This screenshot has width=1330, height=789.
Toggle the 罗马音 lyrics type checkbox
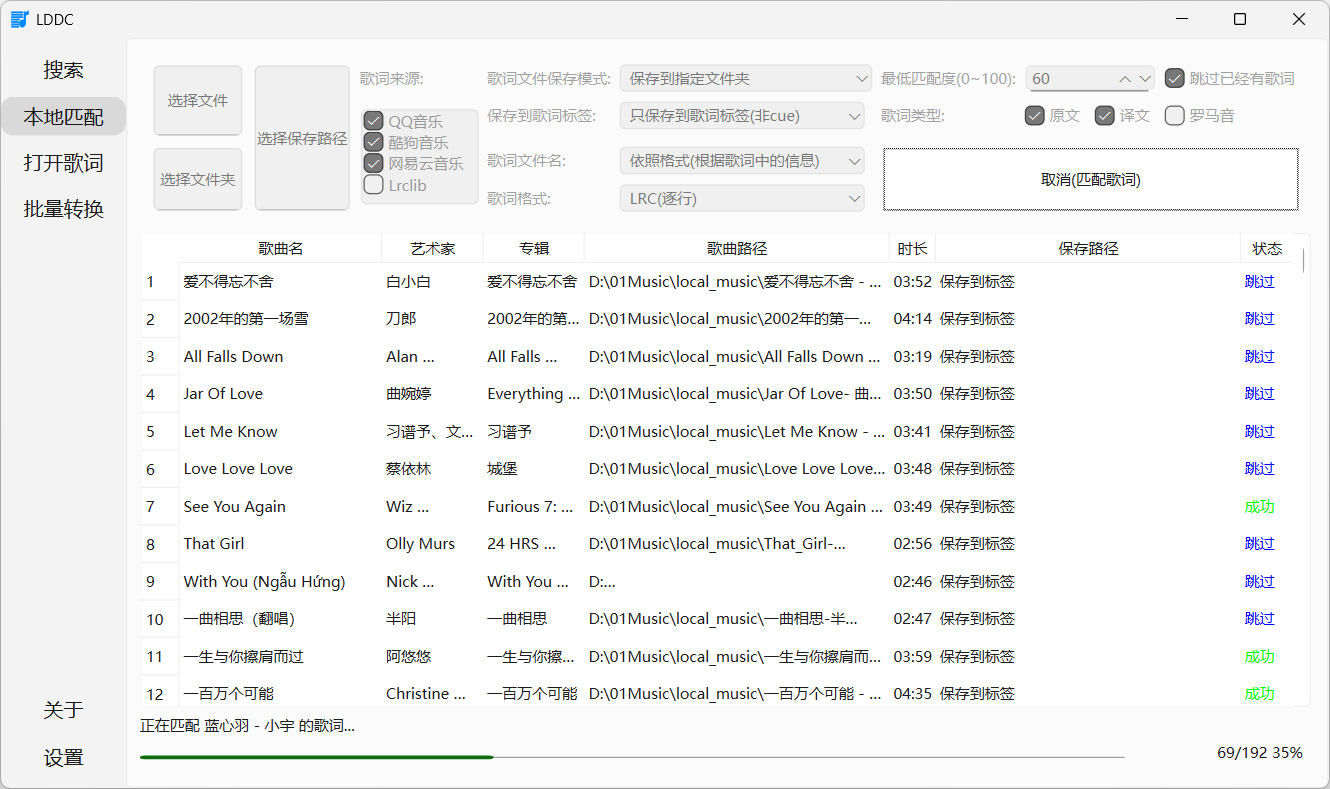point(1175,116)
